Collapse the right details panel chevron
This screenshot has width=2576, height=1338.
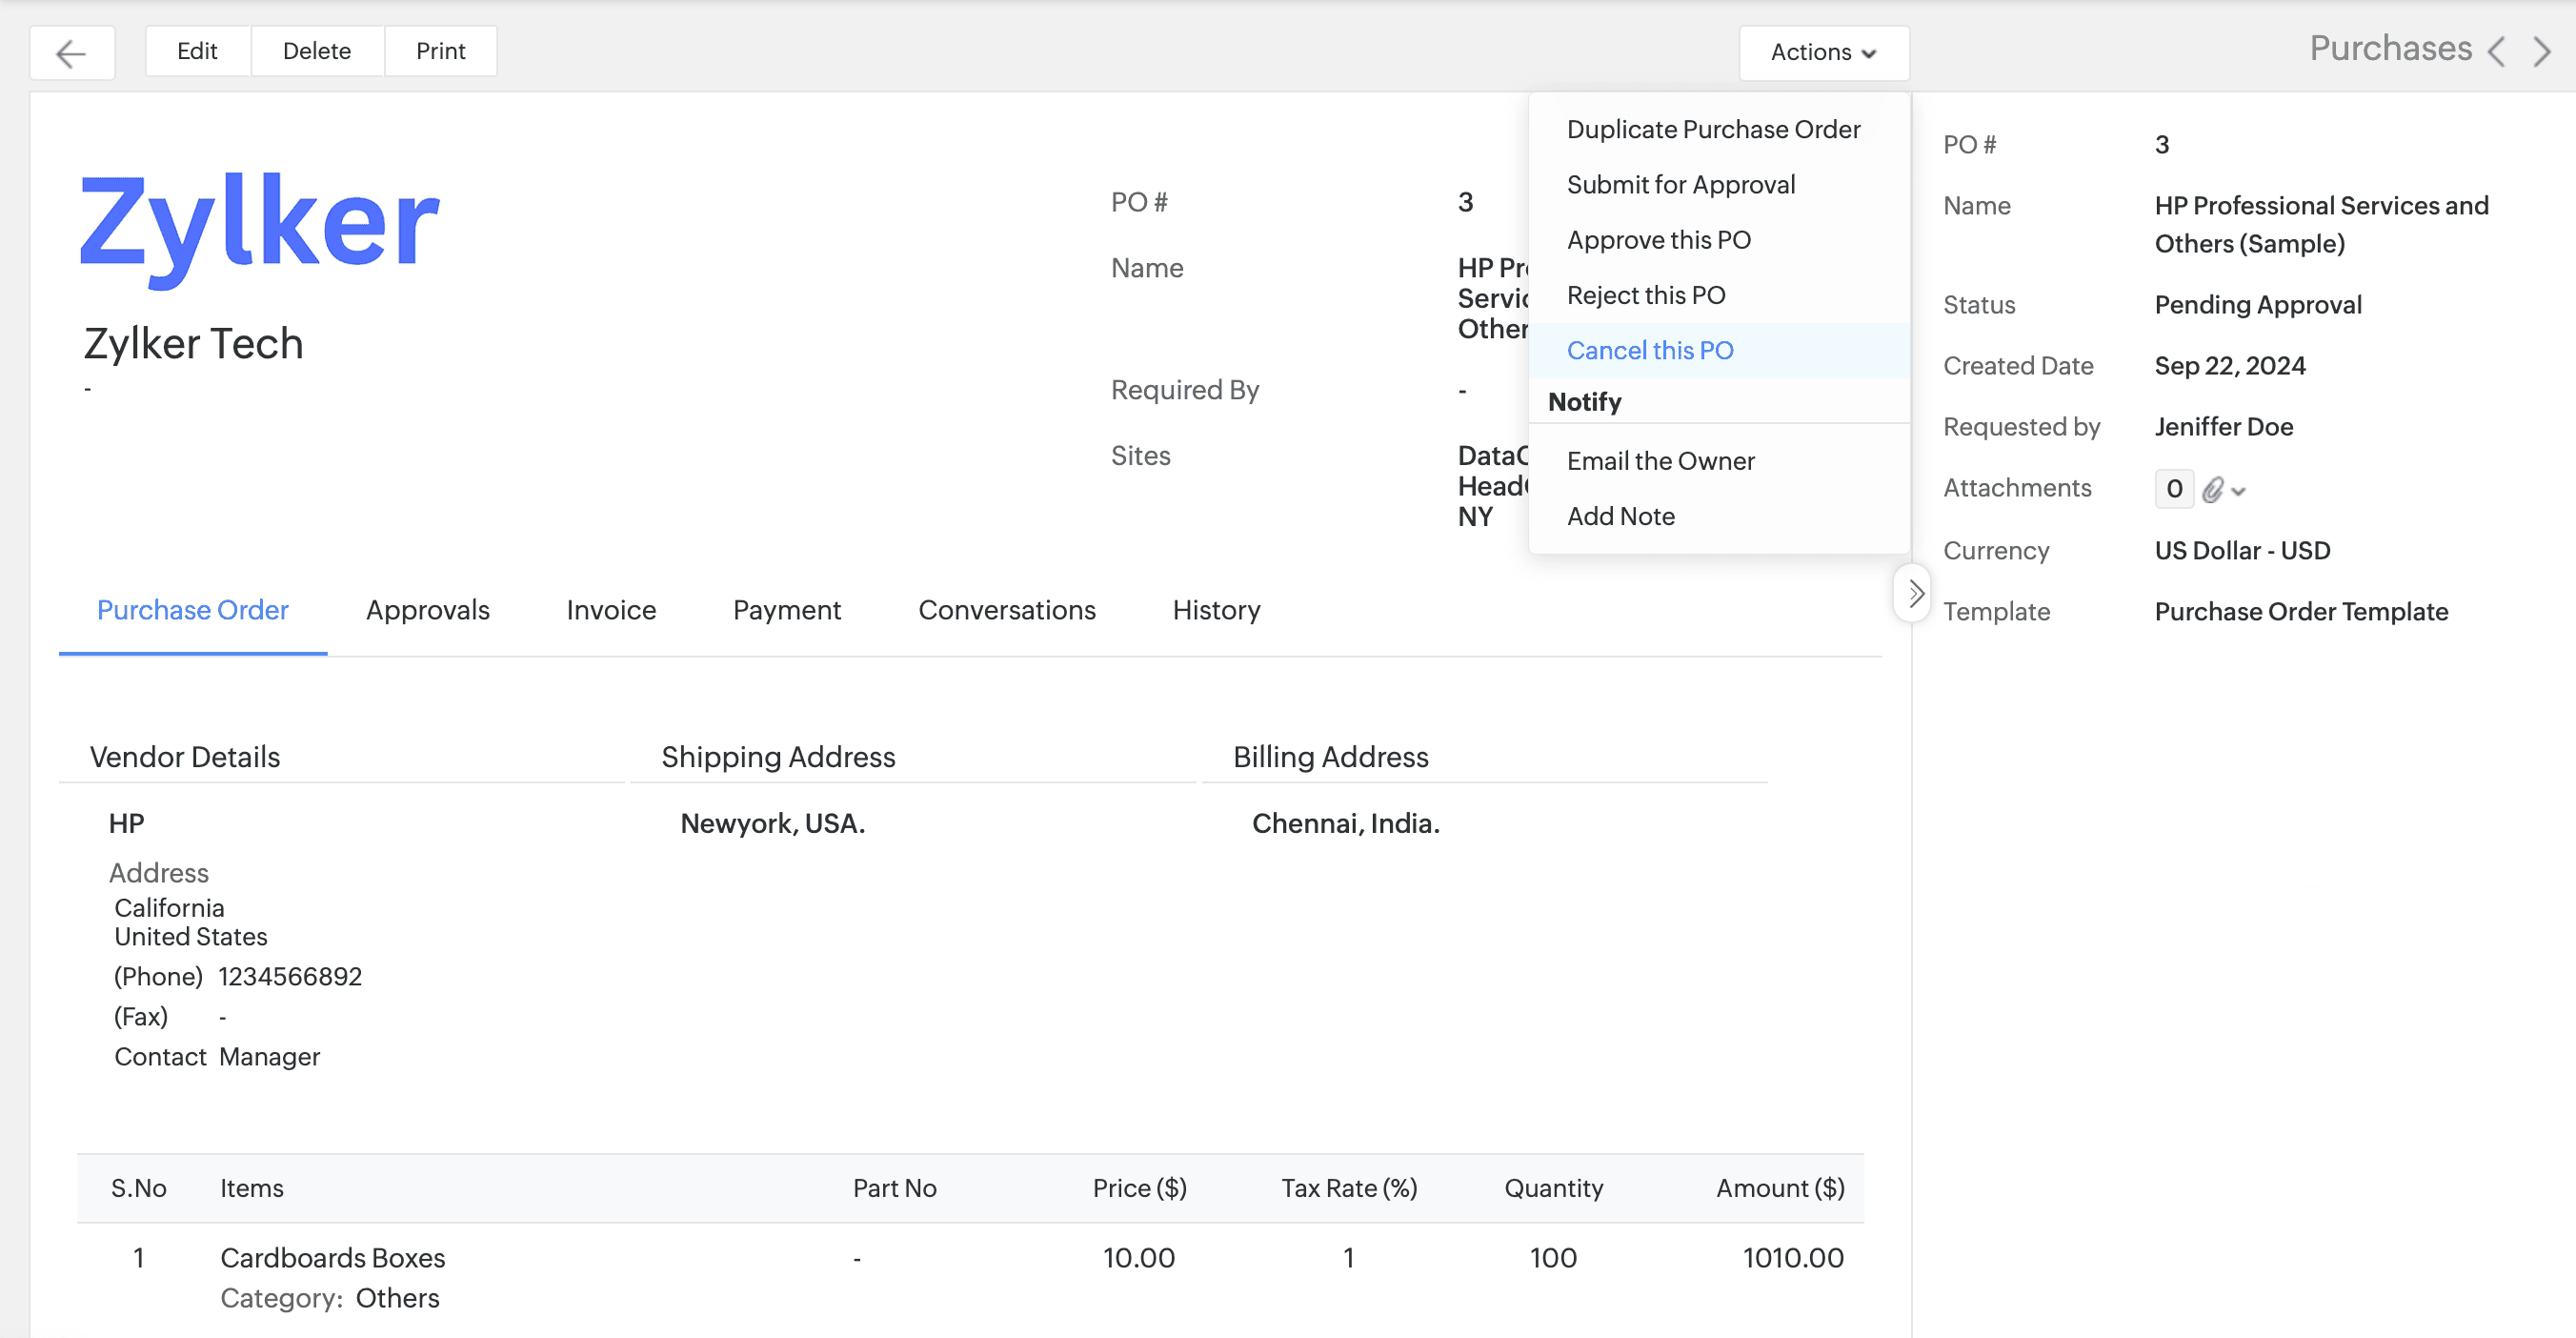click(x=1914, y=594)
